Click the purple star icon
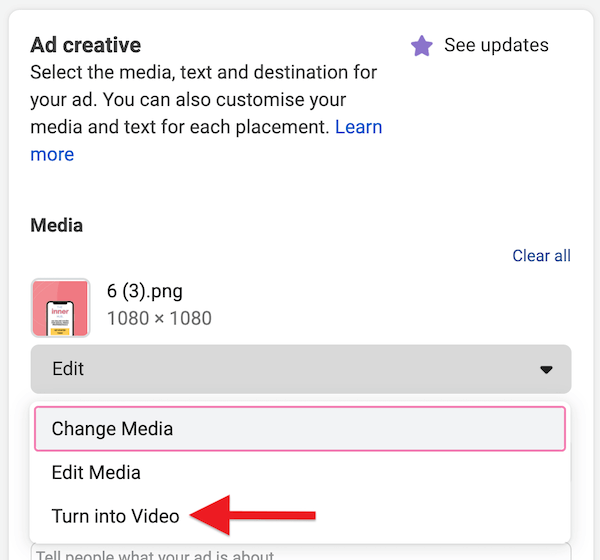Image resolution: width=600 pixels, height=560 pixels. click(422, 46)
